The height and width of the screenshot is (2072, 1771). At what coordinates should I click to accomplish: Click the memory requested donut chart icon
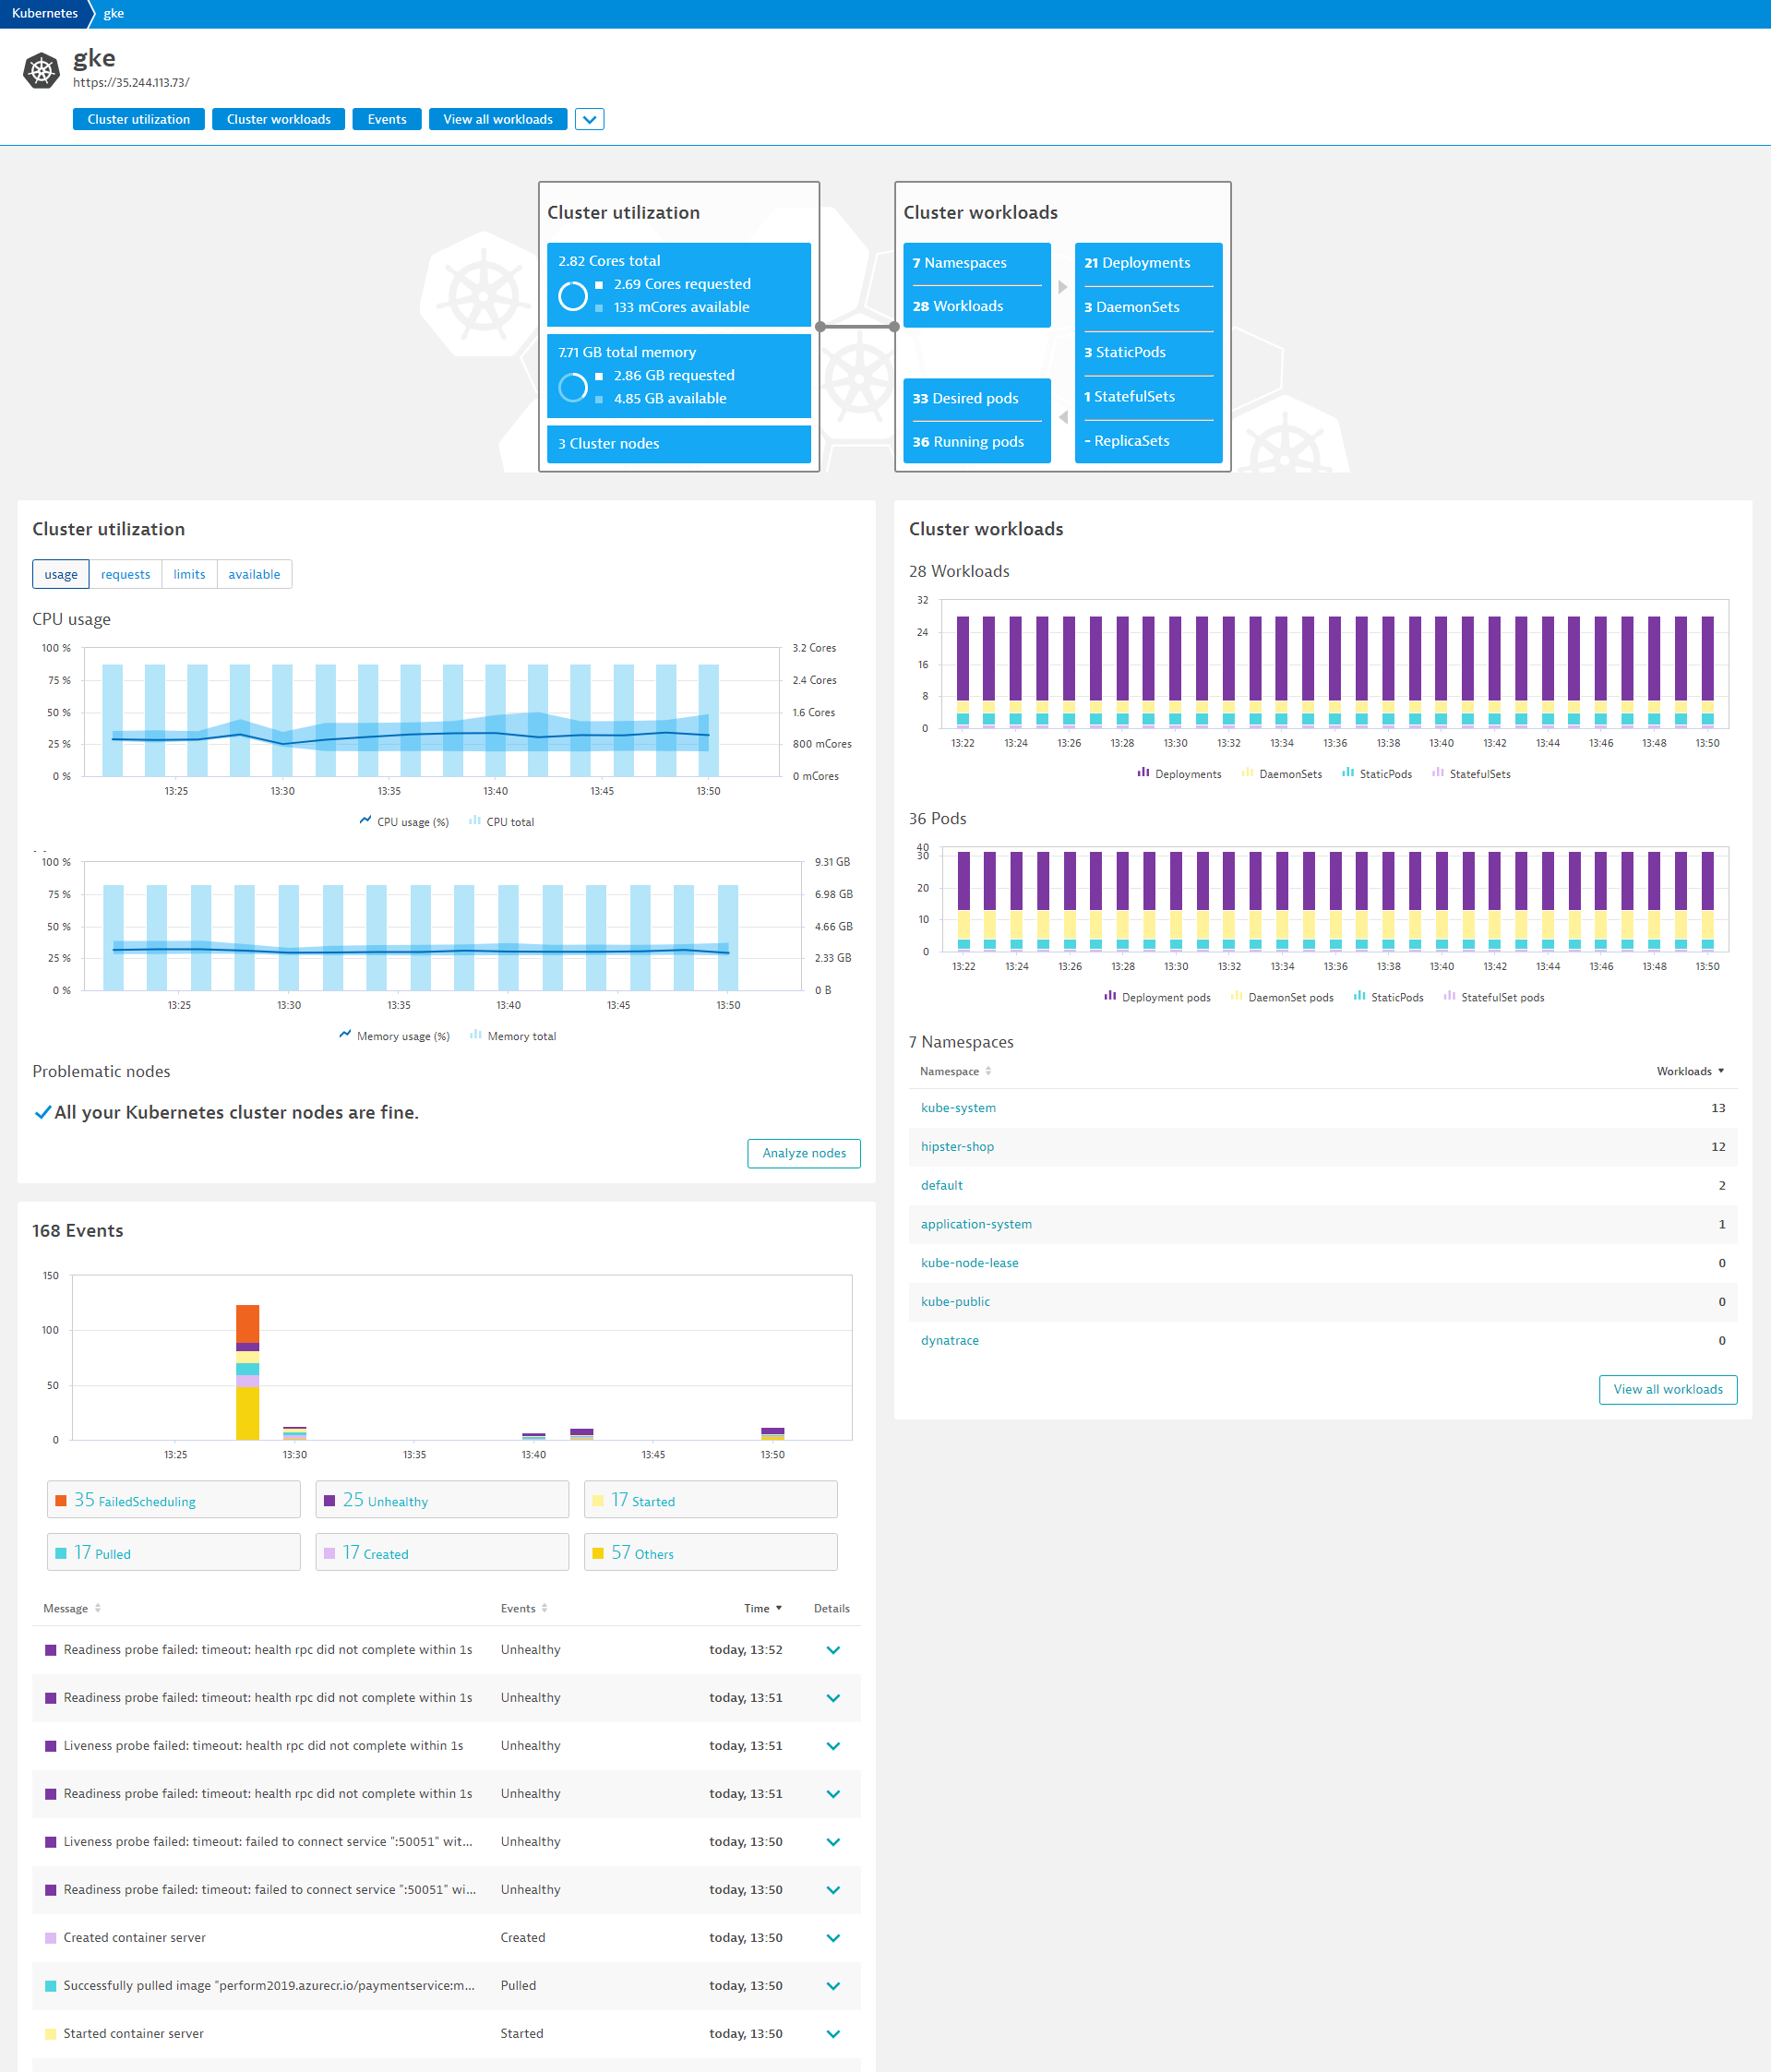pos(573,387)
